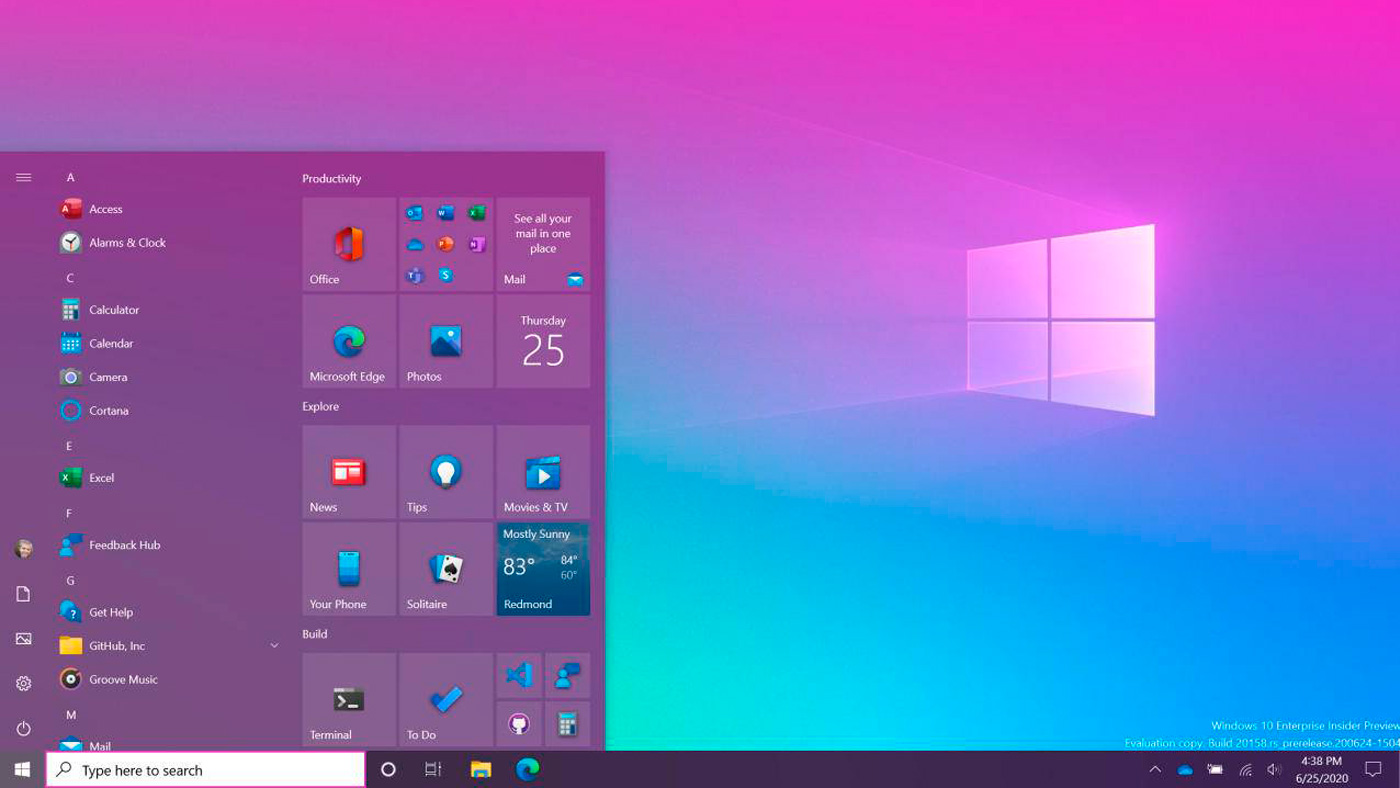Screen dimensions: 1400x788
Task: Select the Explore group header
Action: pyautogui.click(x=321, y=407)
